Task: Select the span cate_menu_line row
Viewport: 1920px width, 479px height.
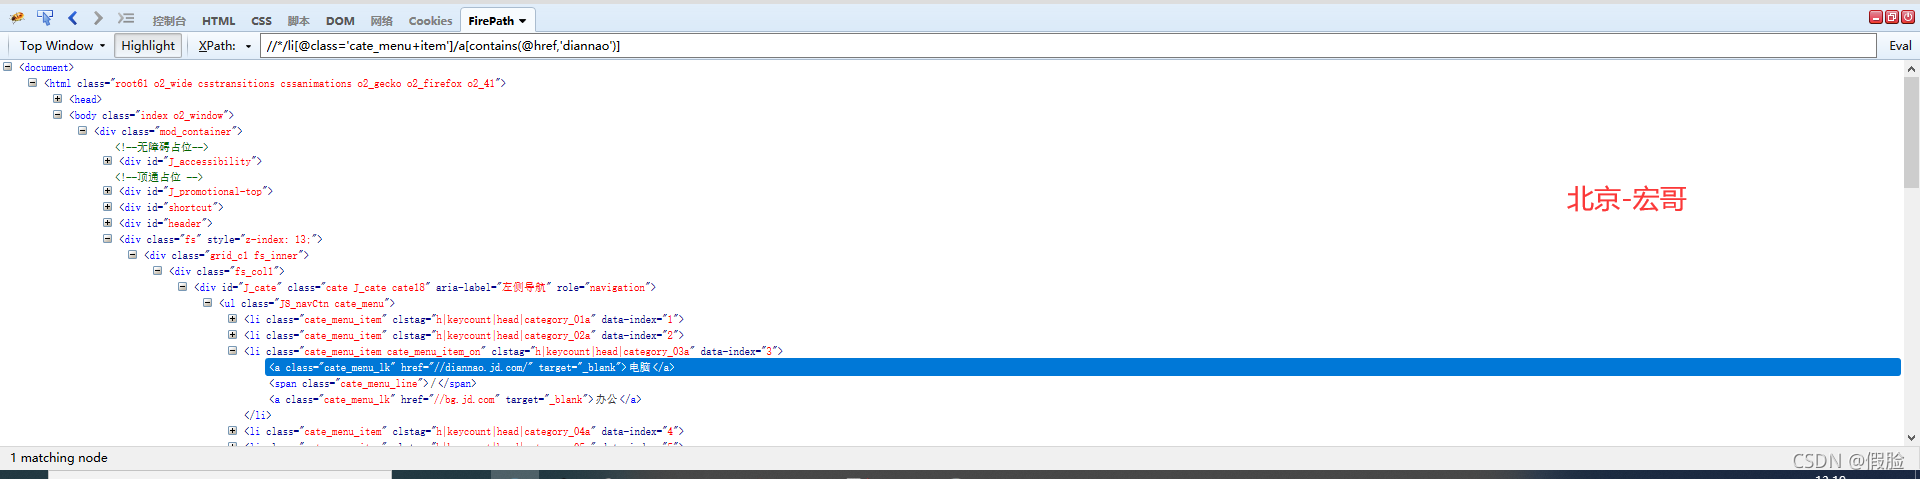Action: pyautogui.click(x=373, y=384)
